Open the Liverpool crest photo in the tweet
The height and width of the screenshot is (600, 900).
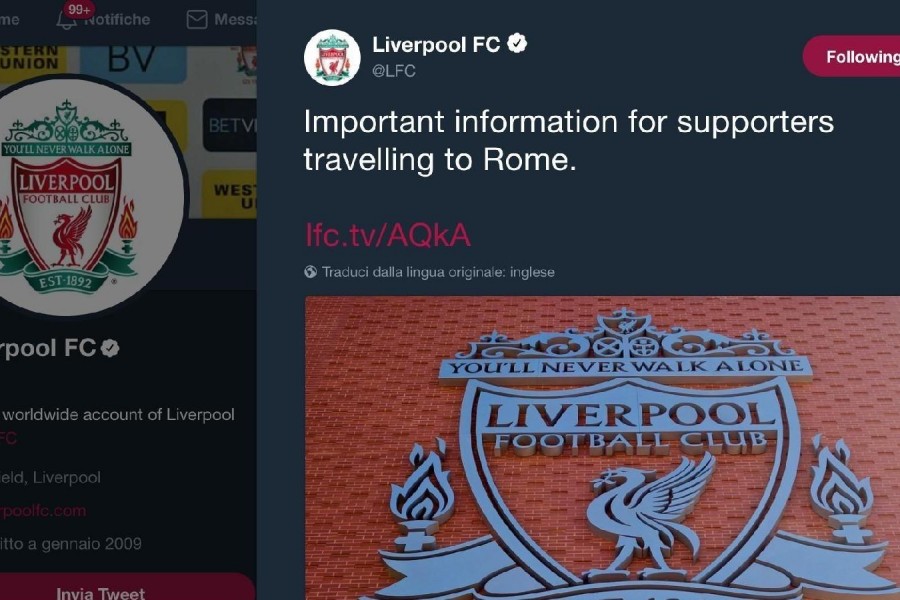[x=602, y=448]
